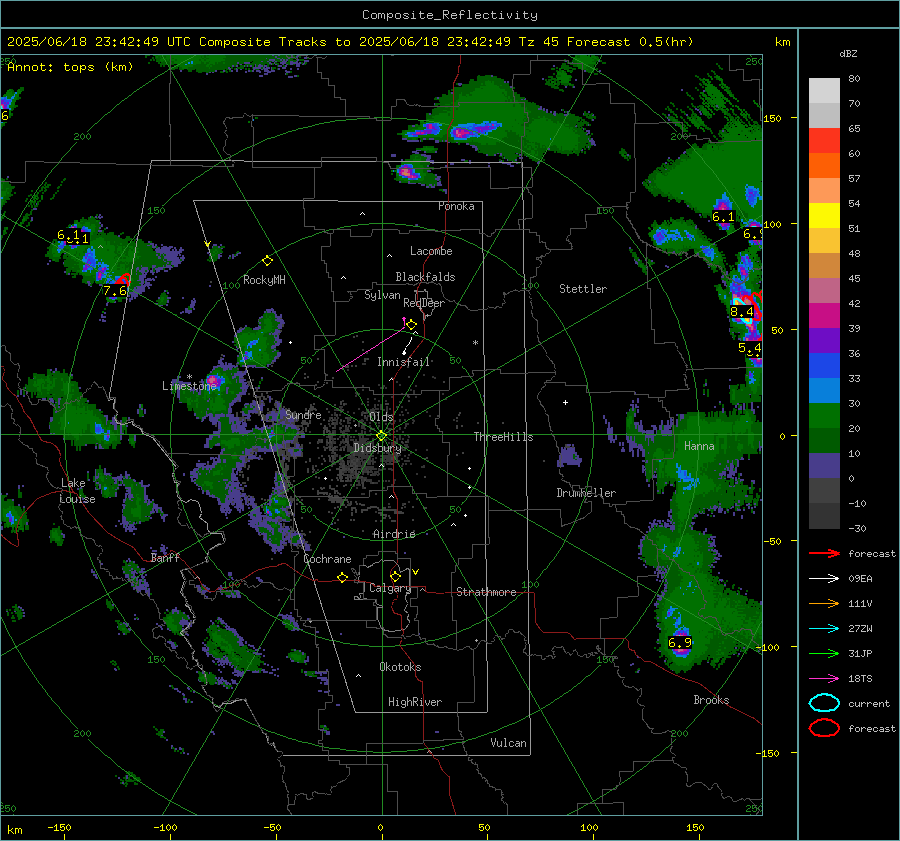Click the storm top label 7.6
Image resolution: width=900 pixels, height=841 pixels.
(x=115, y=291)
